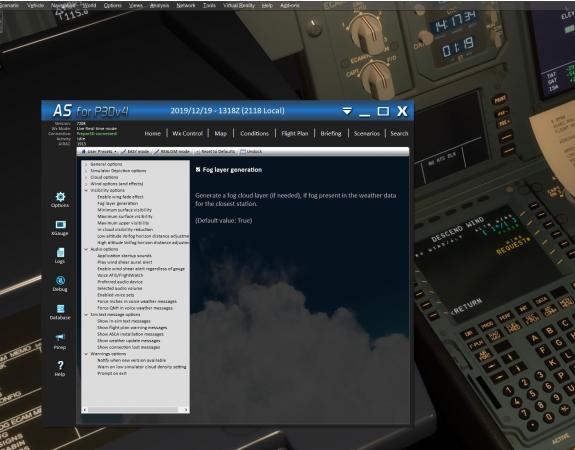Collapse the Audio options tree node
This screenshot has height=450, width=575.
86,249
